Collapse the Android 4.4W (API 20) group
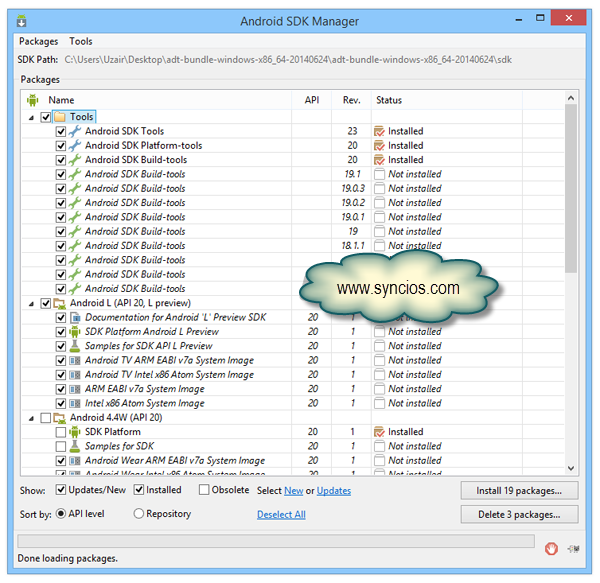Image resolution: width=600 pixels, height=583 pixels. point(31,419)
